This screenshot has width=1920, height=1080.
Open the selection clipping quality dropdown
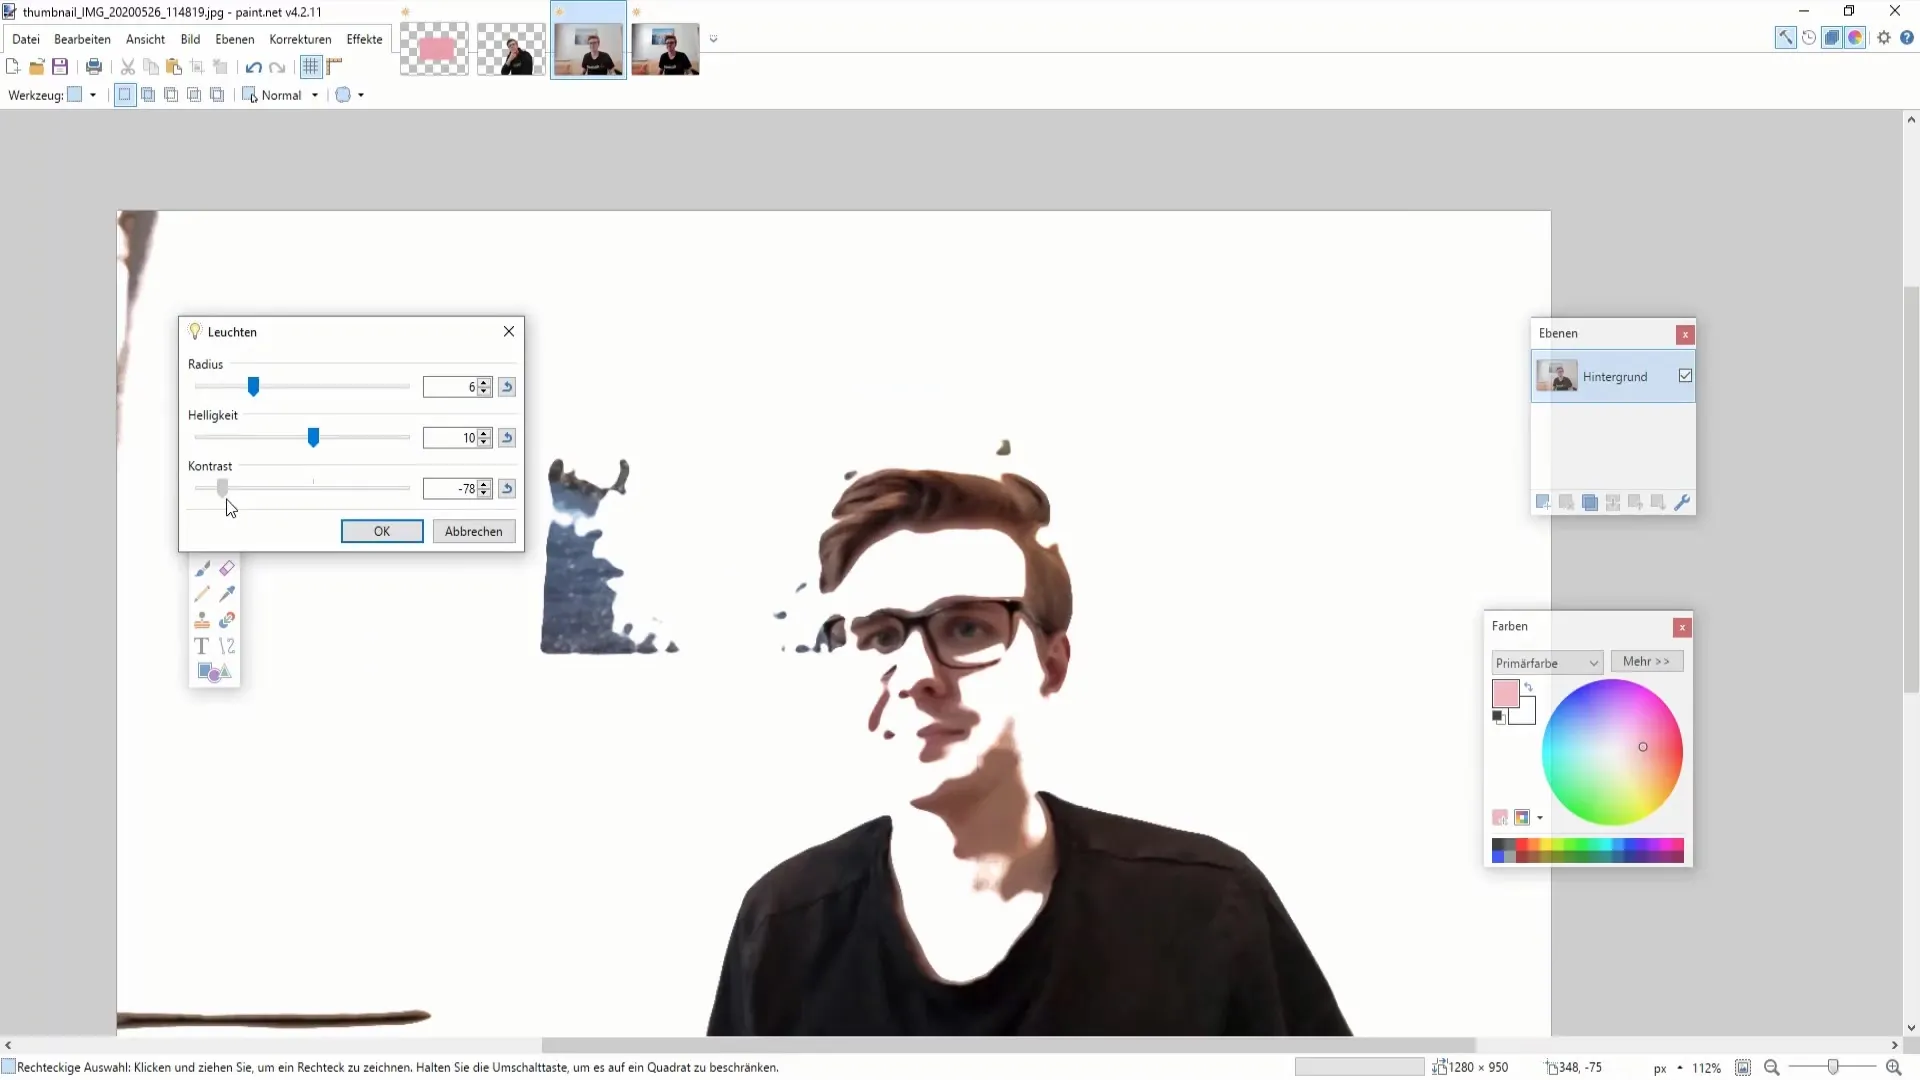click(350, 95)
